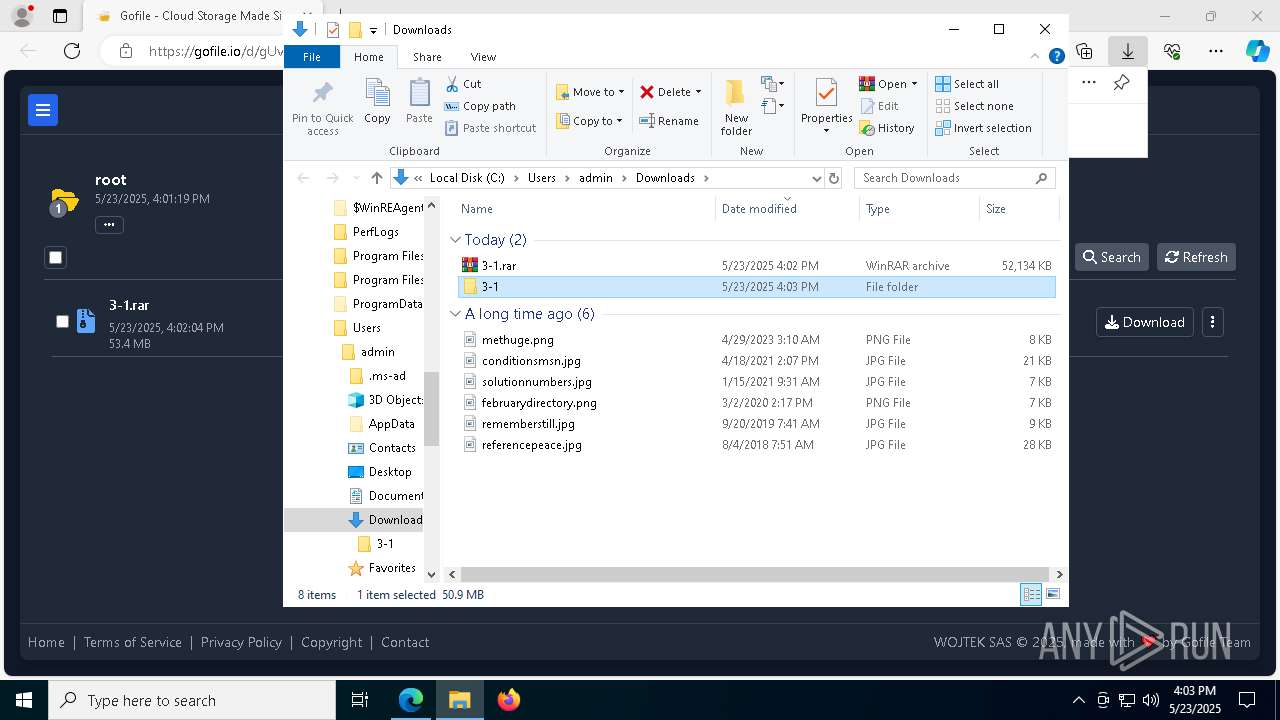The image size is (1280, 720).
Task: Go up one folder level arrow
Action: [x=376, y=178]
